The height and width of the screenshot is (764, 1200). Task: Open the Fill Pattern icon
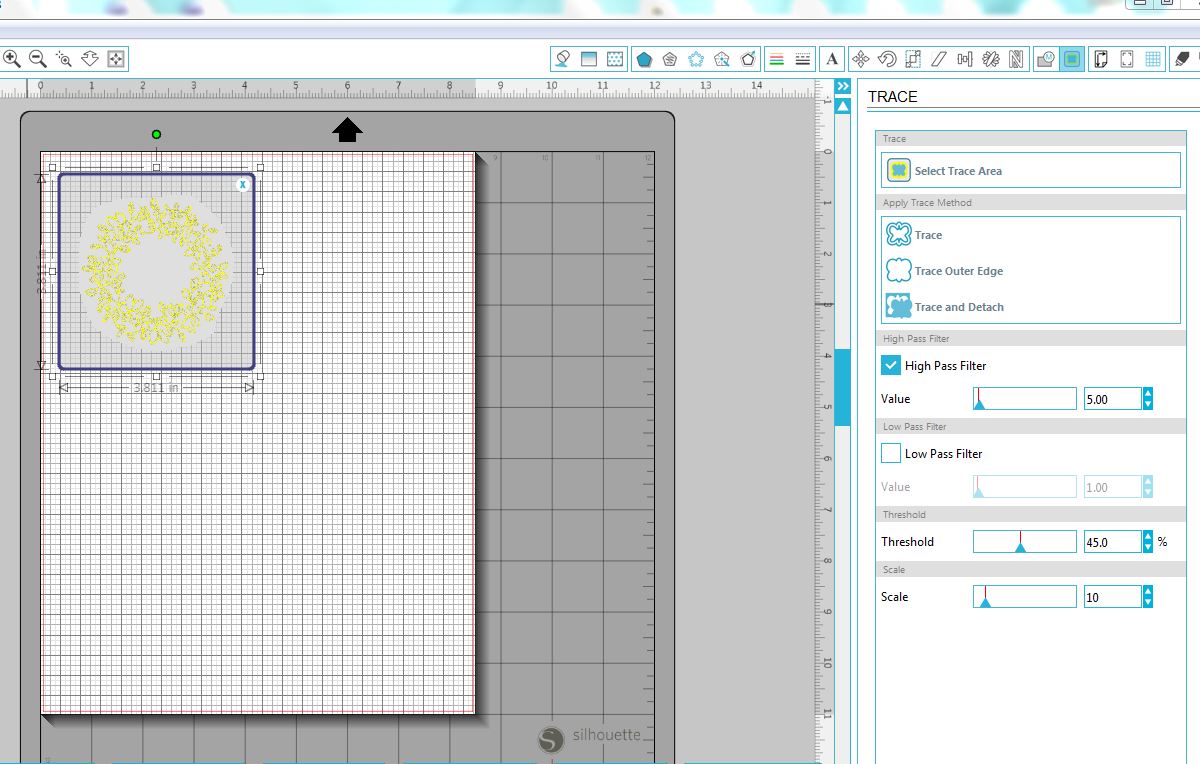[x=615, y=59]
